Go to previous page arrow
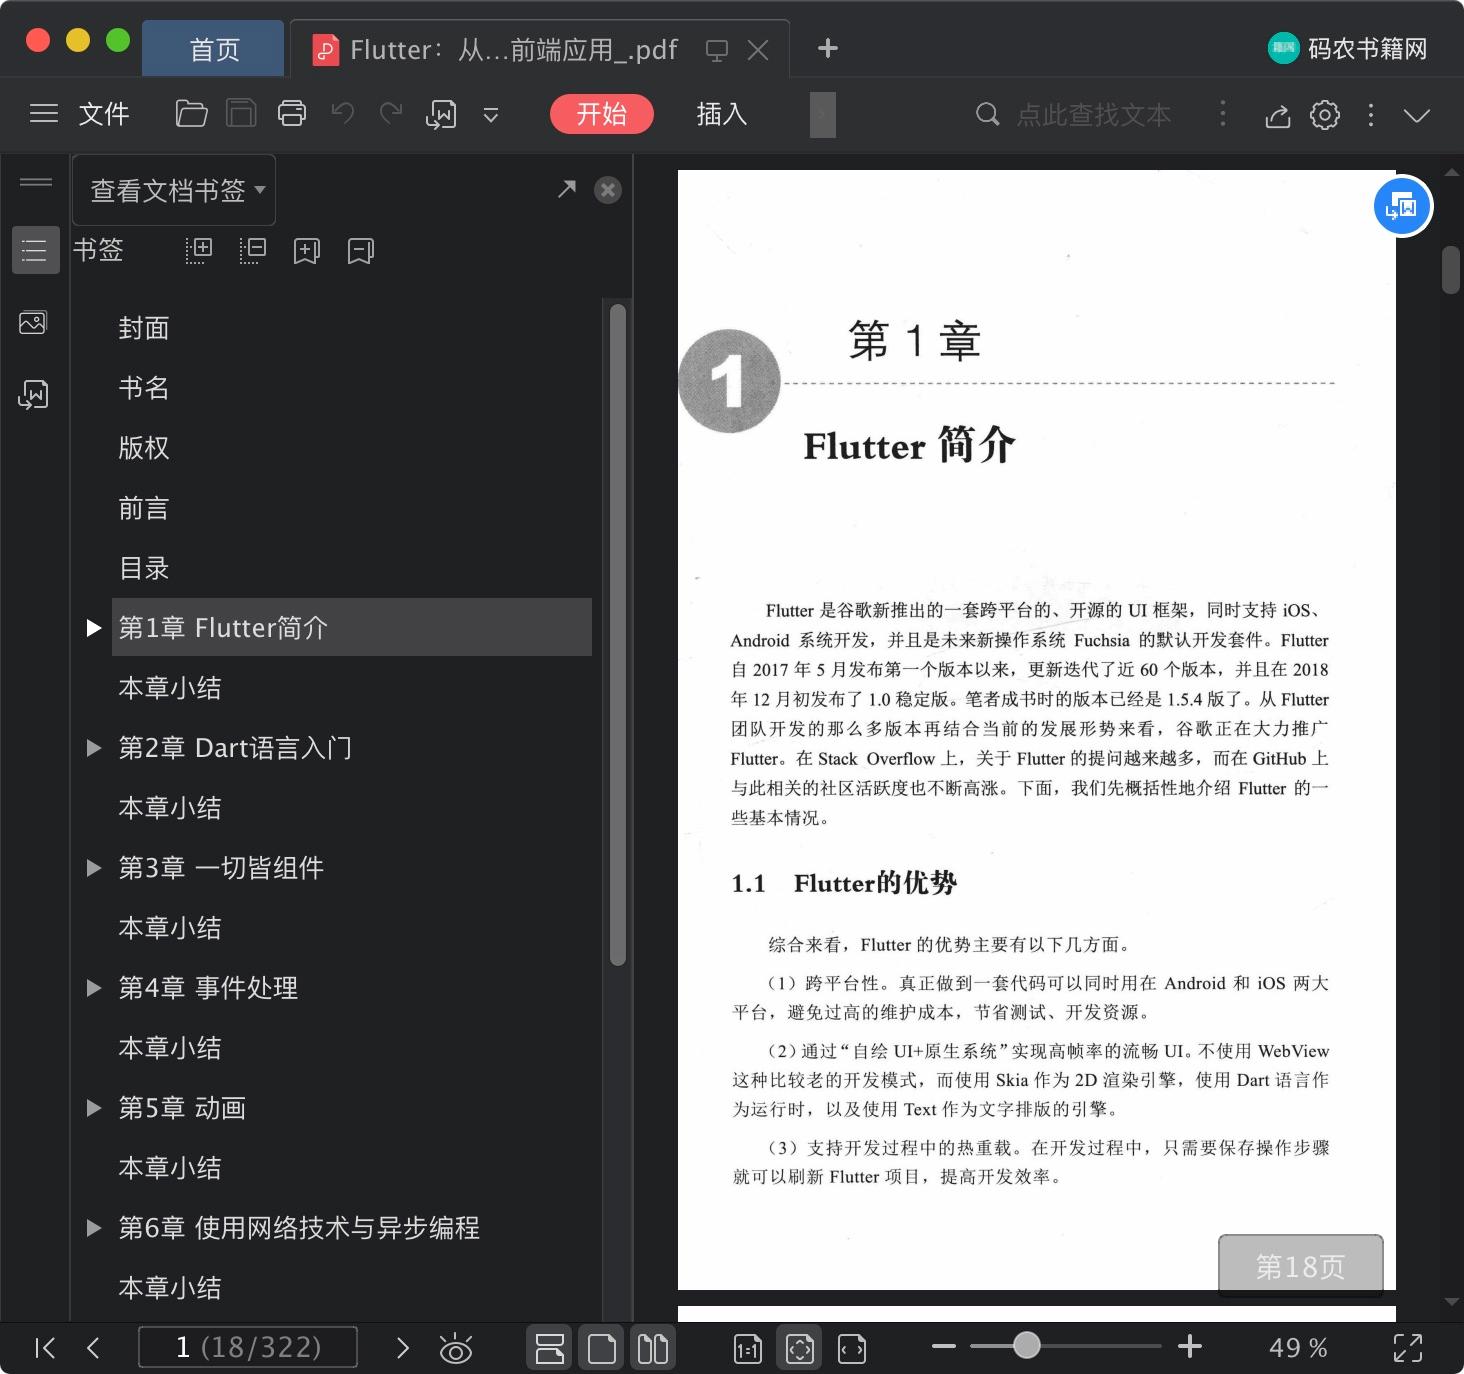This screenshot has width=1464, height=1374. pyautogui.click(x=93, y=1348)
